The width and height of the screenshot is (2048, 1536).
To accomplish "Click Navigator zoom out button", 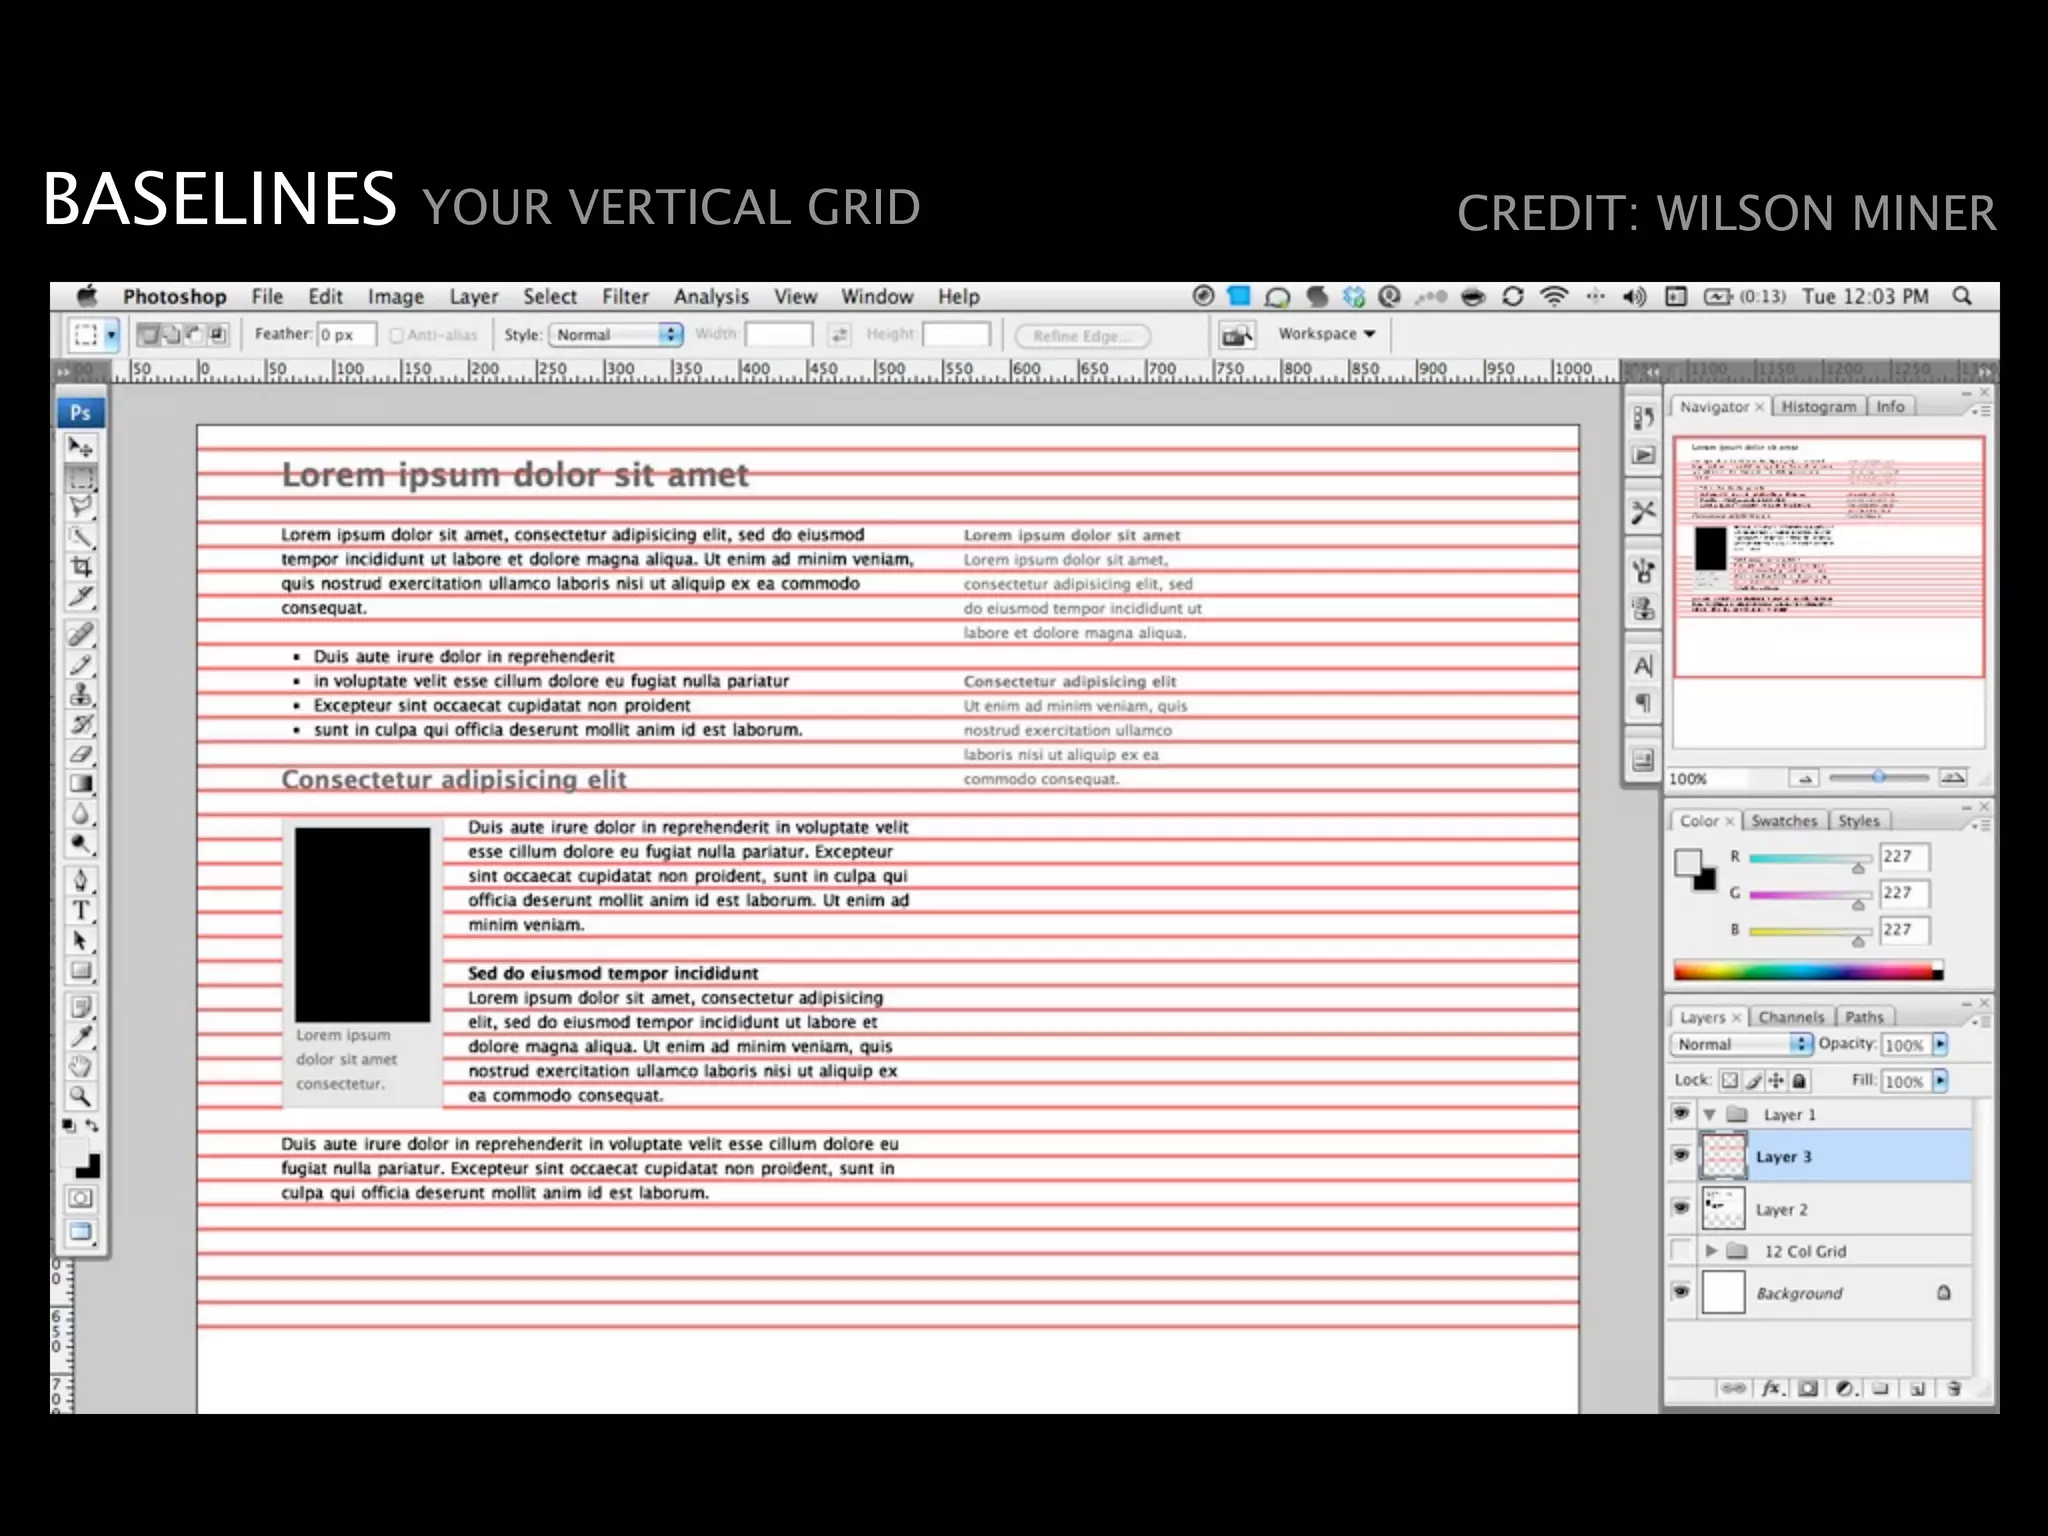I will click(x=1805, y=778).
